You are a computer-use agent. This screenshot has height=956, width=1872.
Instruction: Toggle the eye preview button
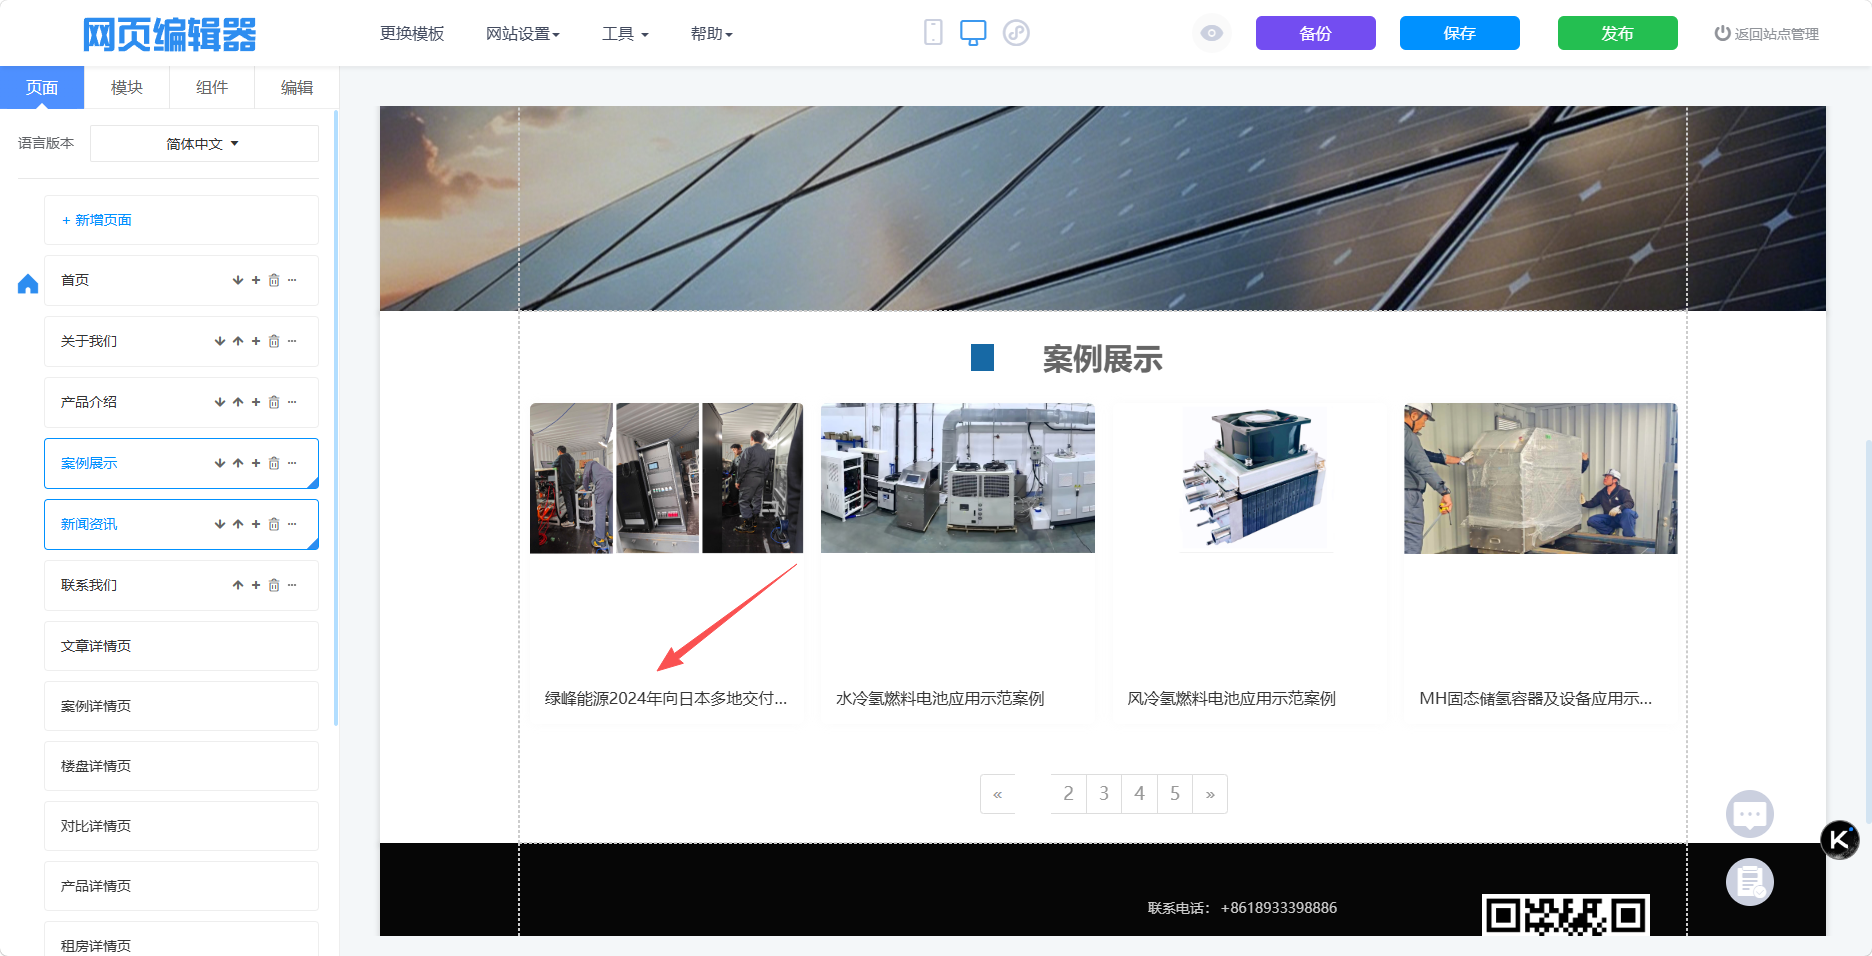(1211, 33)
